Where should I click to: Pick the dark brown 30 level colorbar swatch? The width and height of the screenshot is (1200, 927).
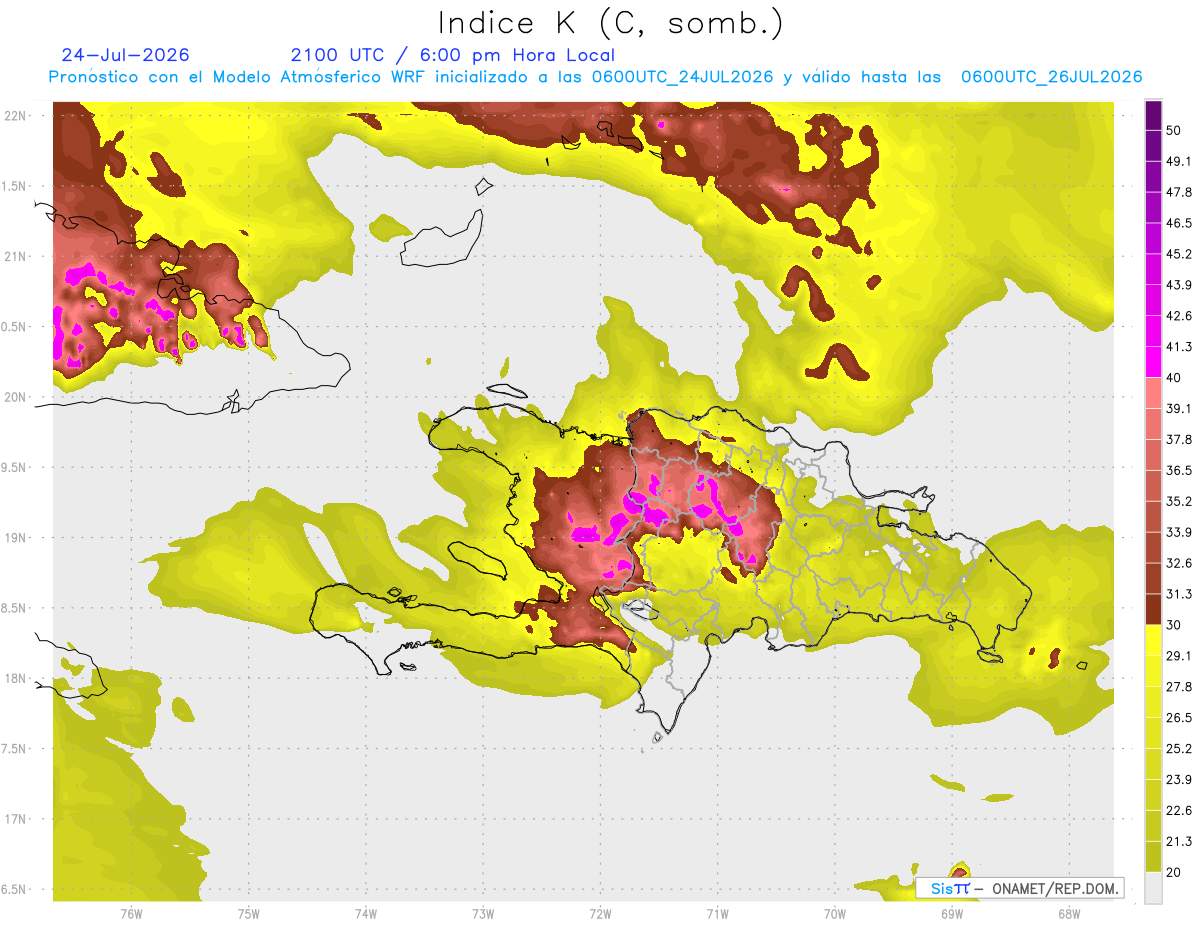coord(1153,609)
